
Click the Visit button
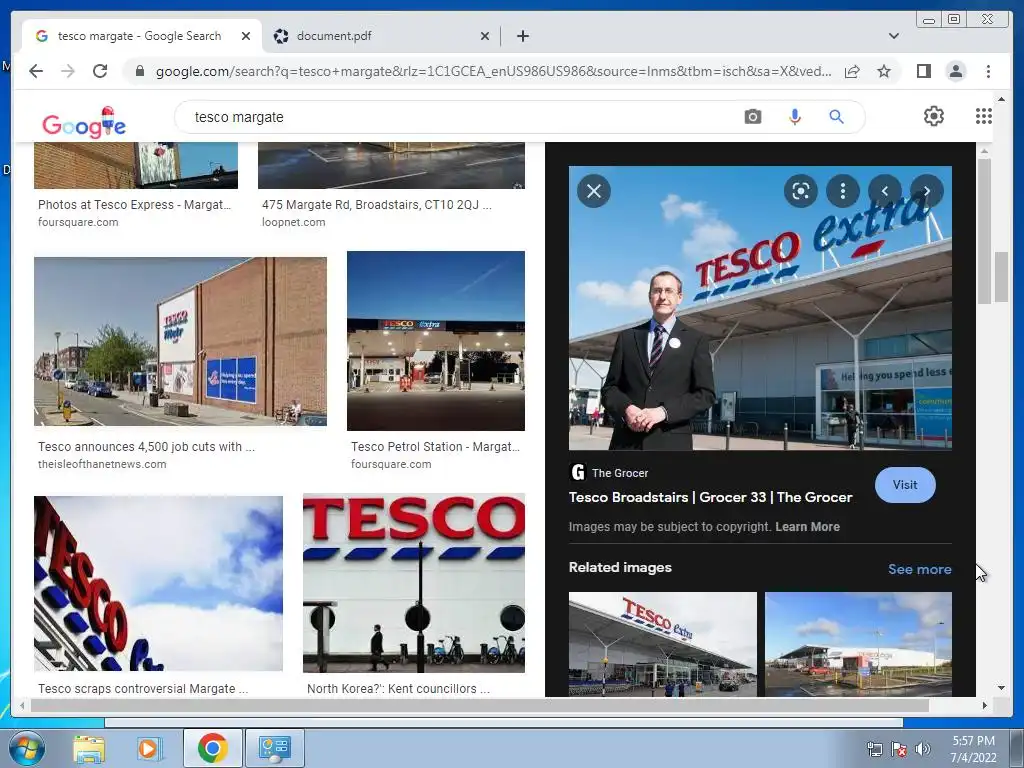pyautogui.click(x=904, y=485)
